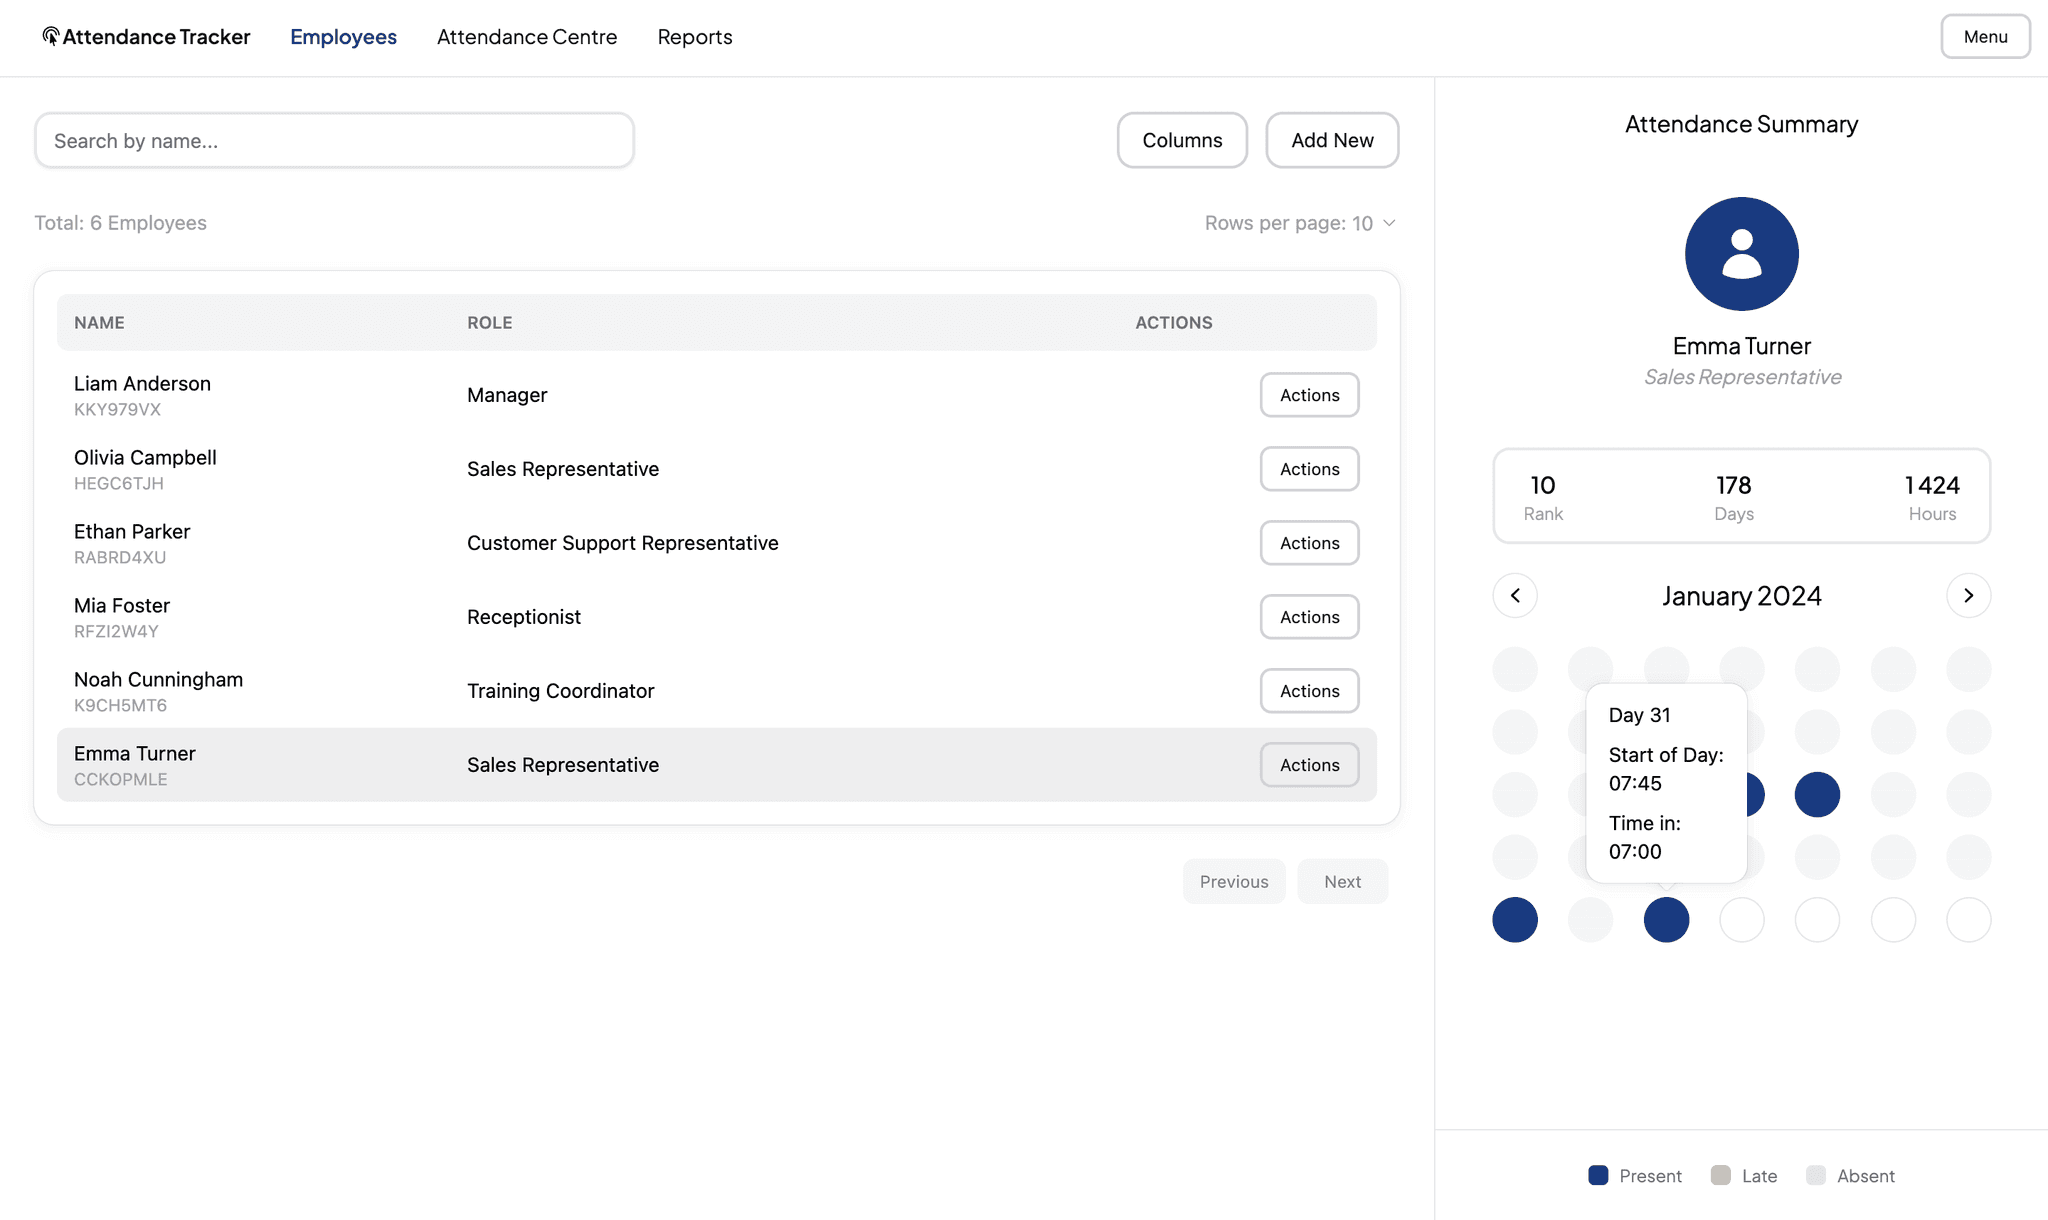Go to next month in calendar
This screenshot has height=1220, width=2048.
tap(1968, 596)
